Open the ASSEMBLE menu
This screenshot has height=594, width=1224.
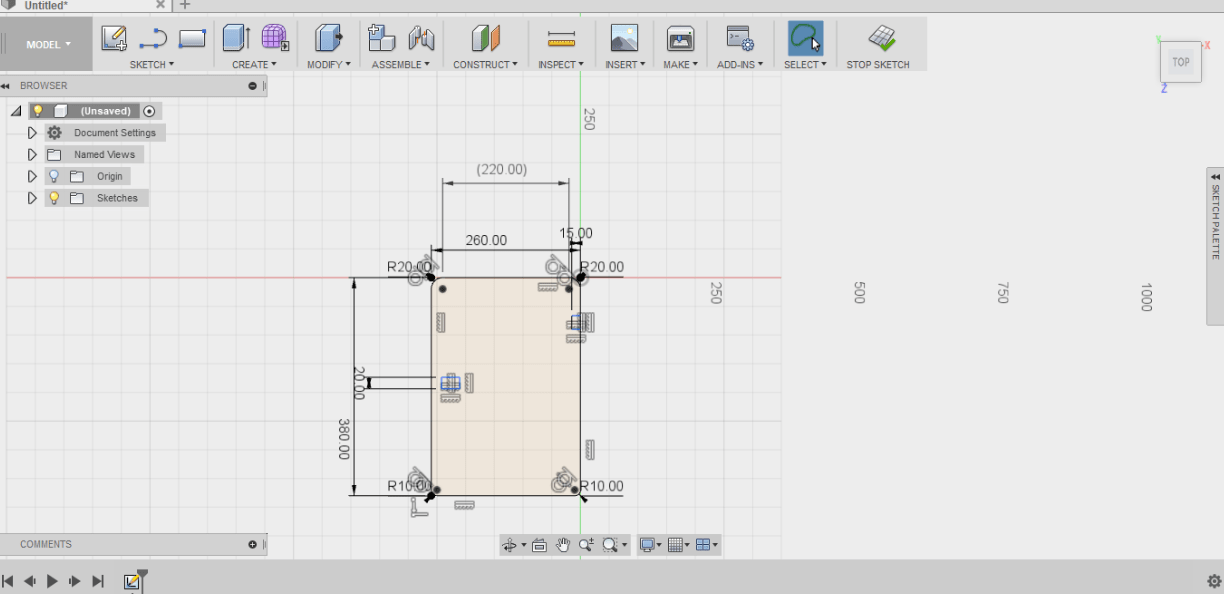pos(401,64)
